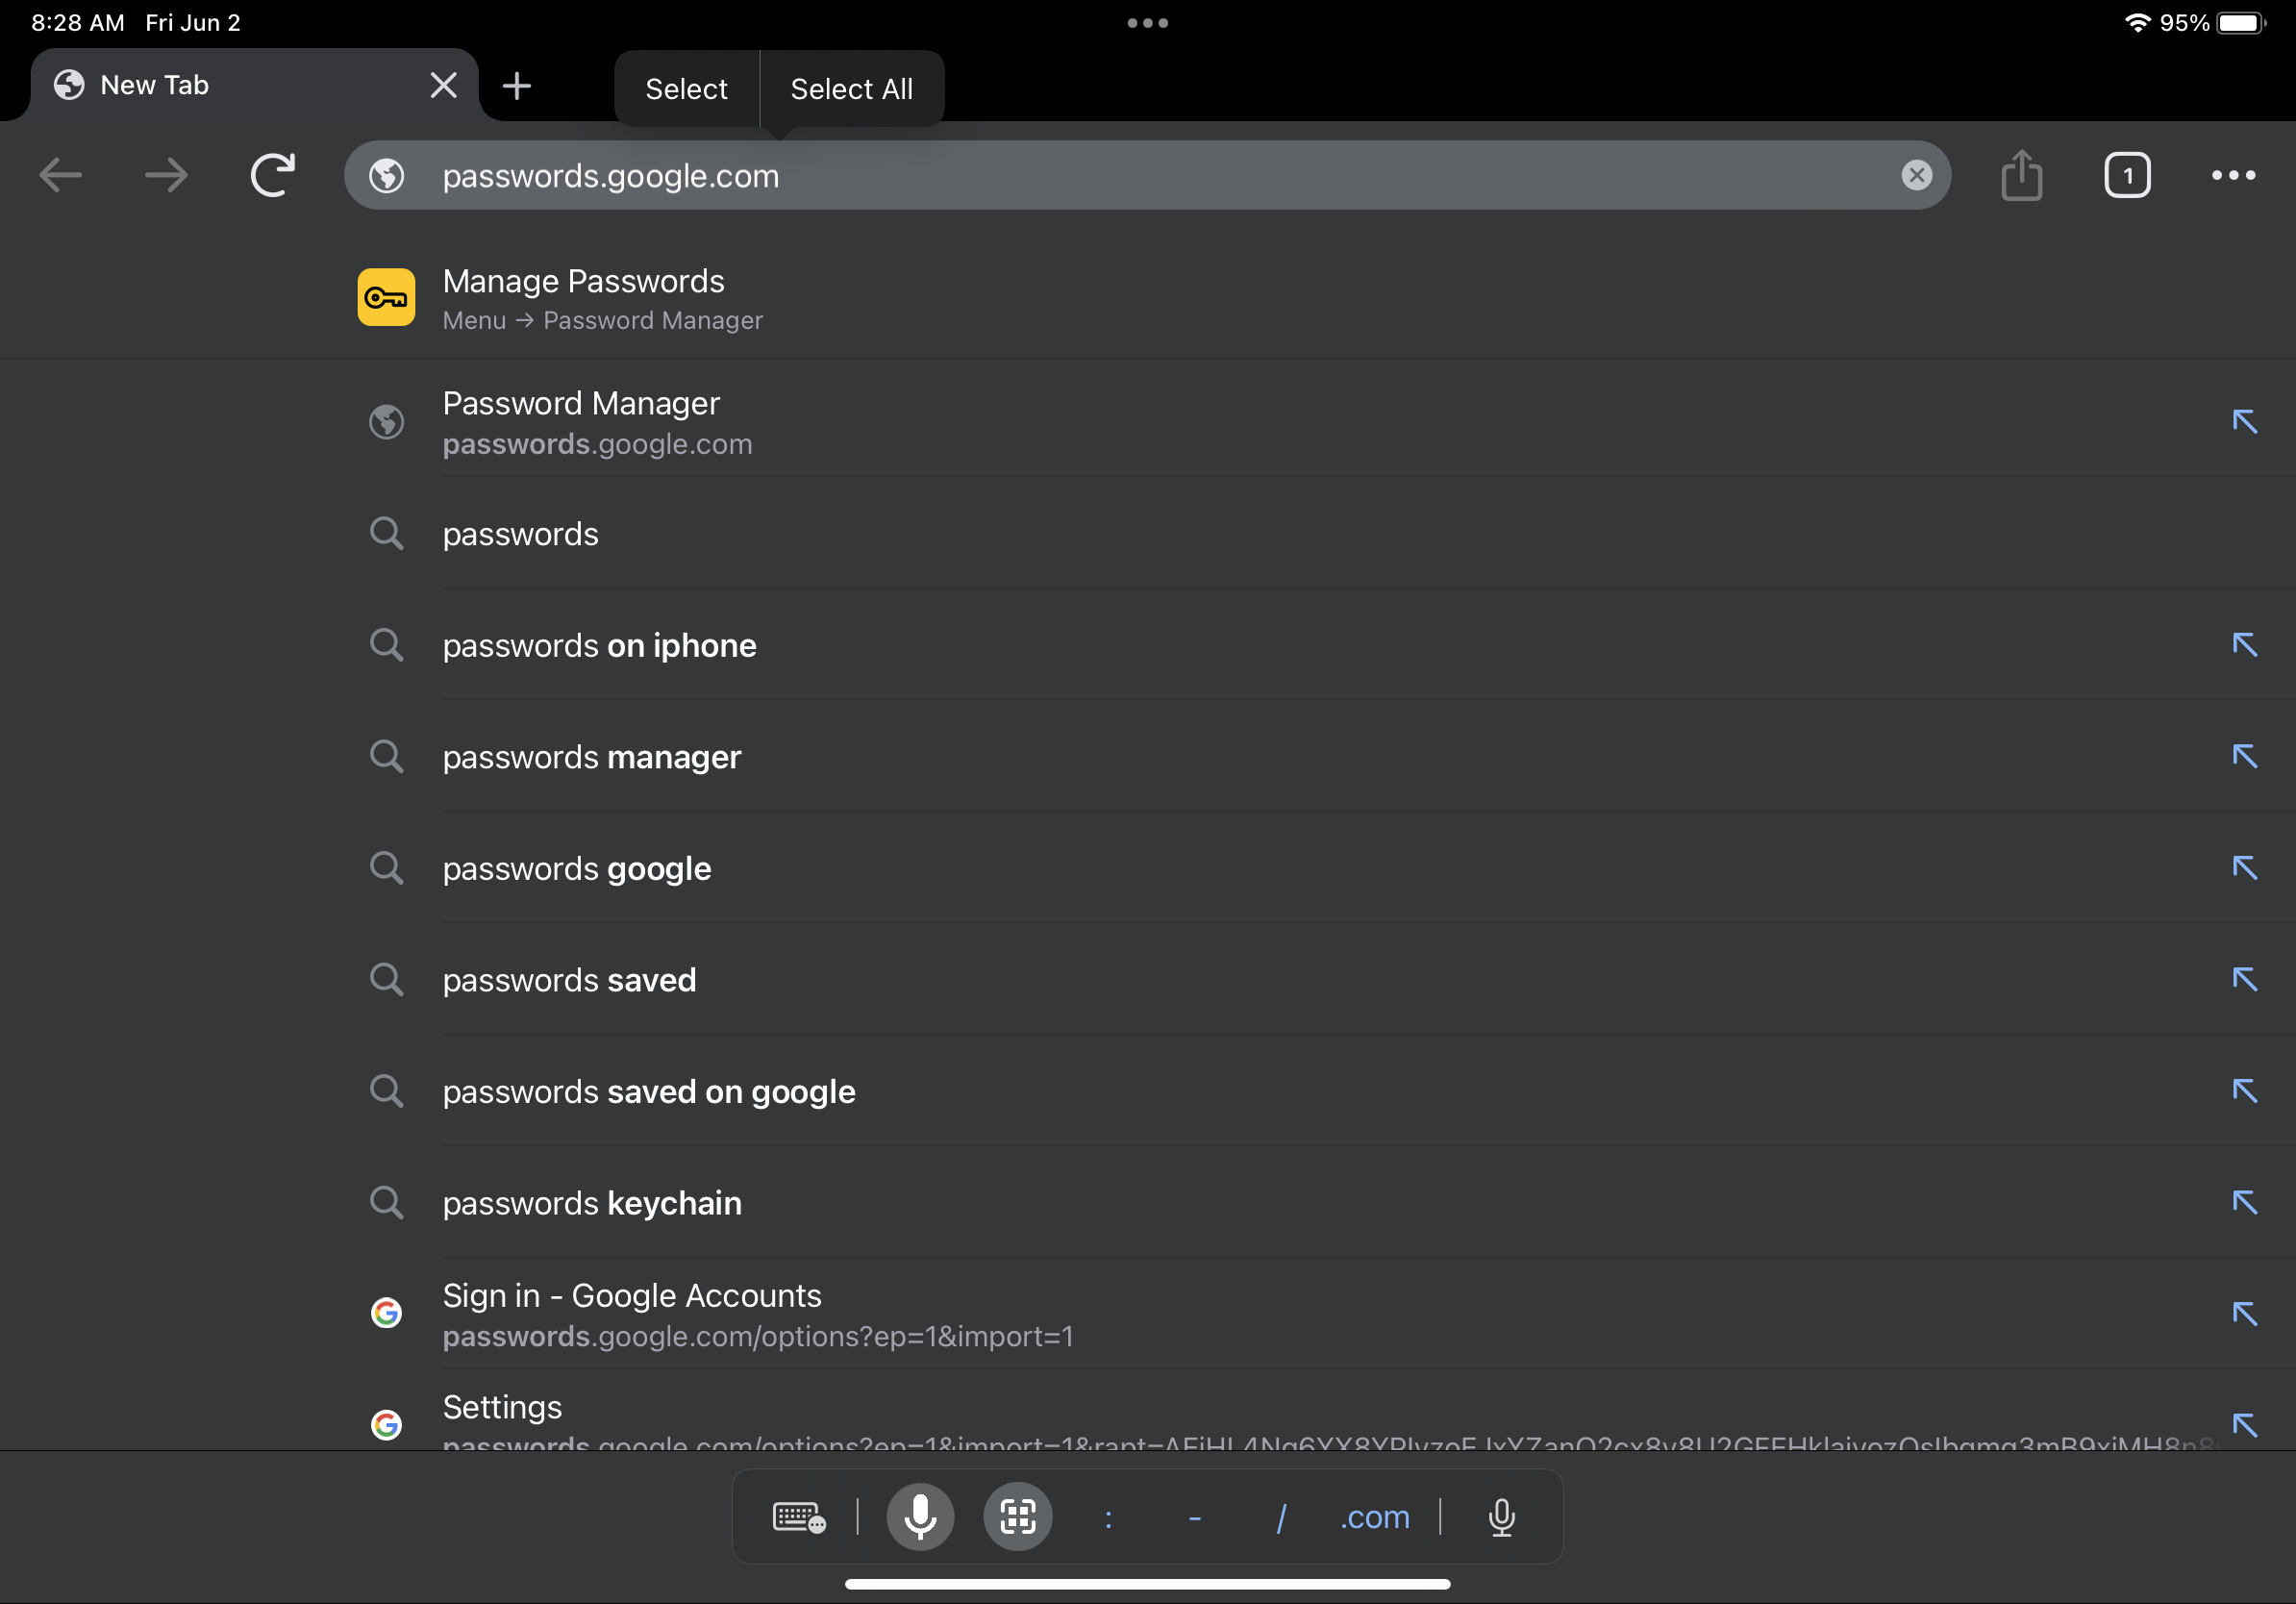Open the QR code scanner button

[1018, 1517]
